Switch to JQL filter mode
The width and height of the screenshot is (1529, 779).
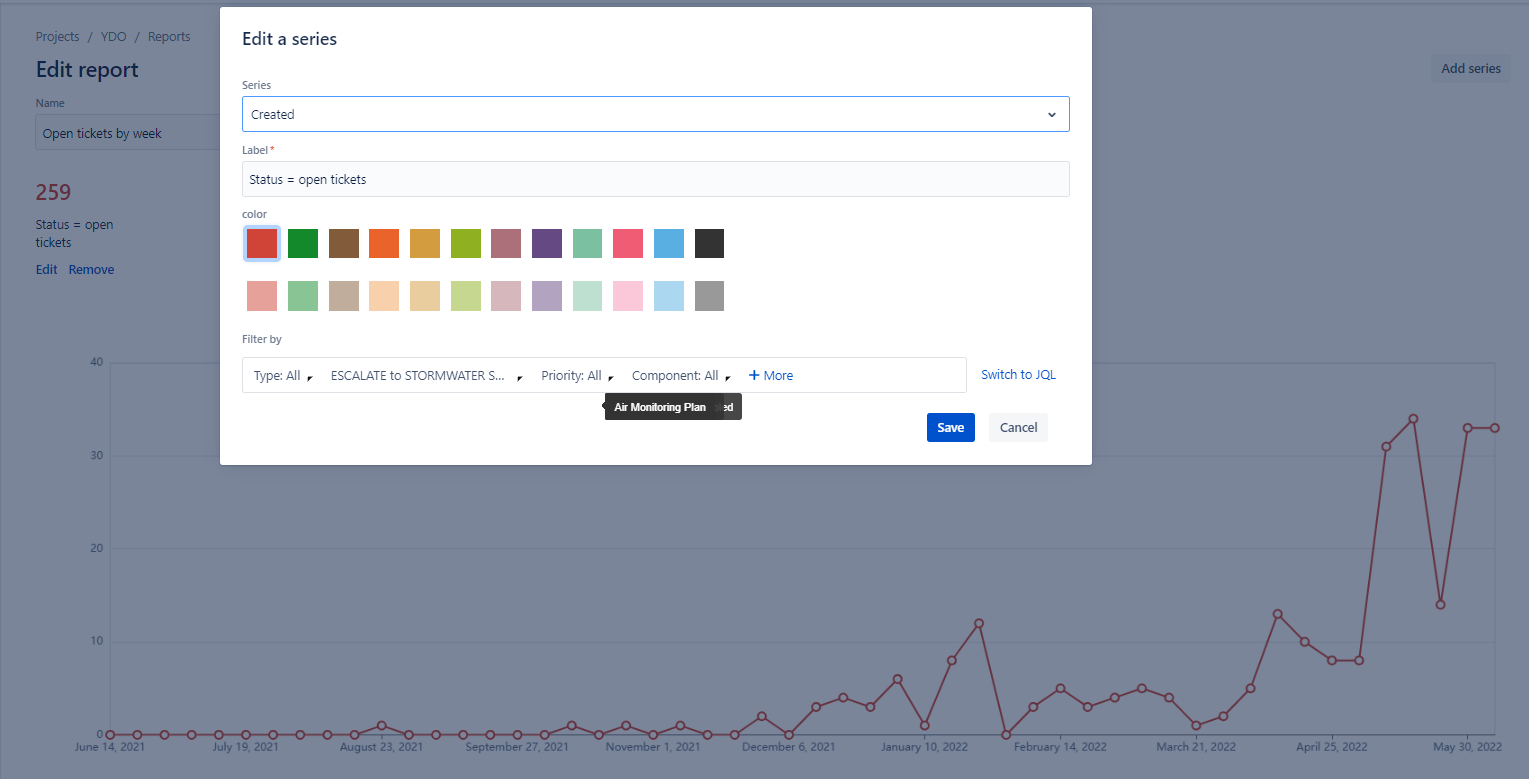(1018, 375)
